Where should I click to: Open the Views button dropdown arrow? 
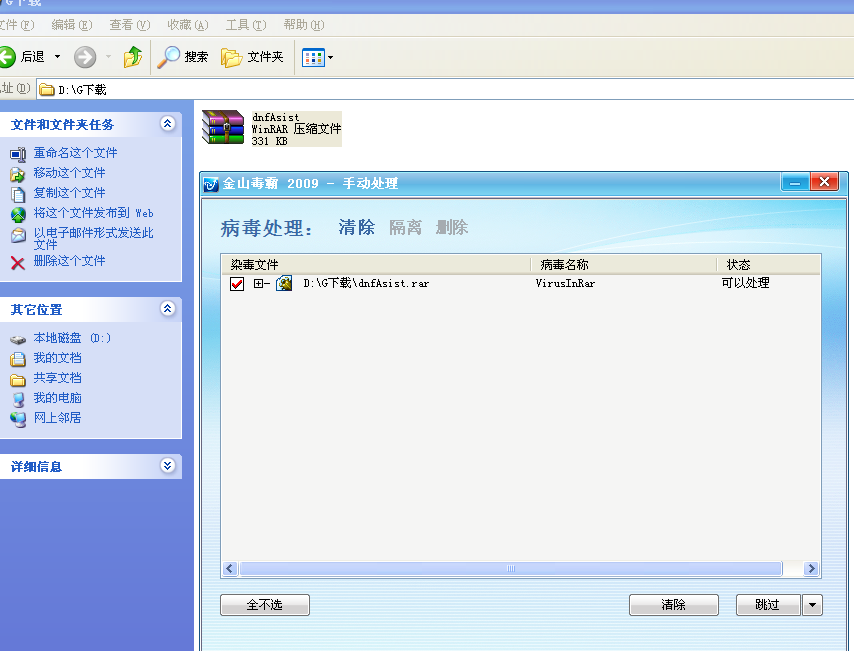(x=330, y=57)
